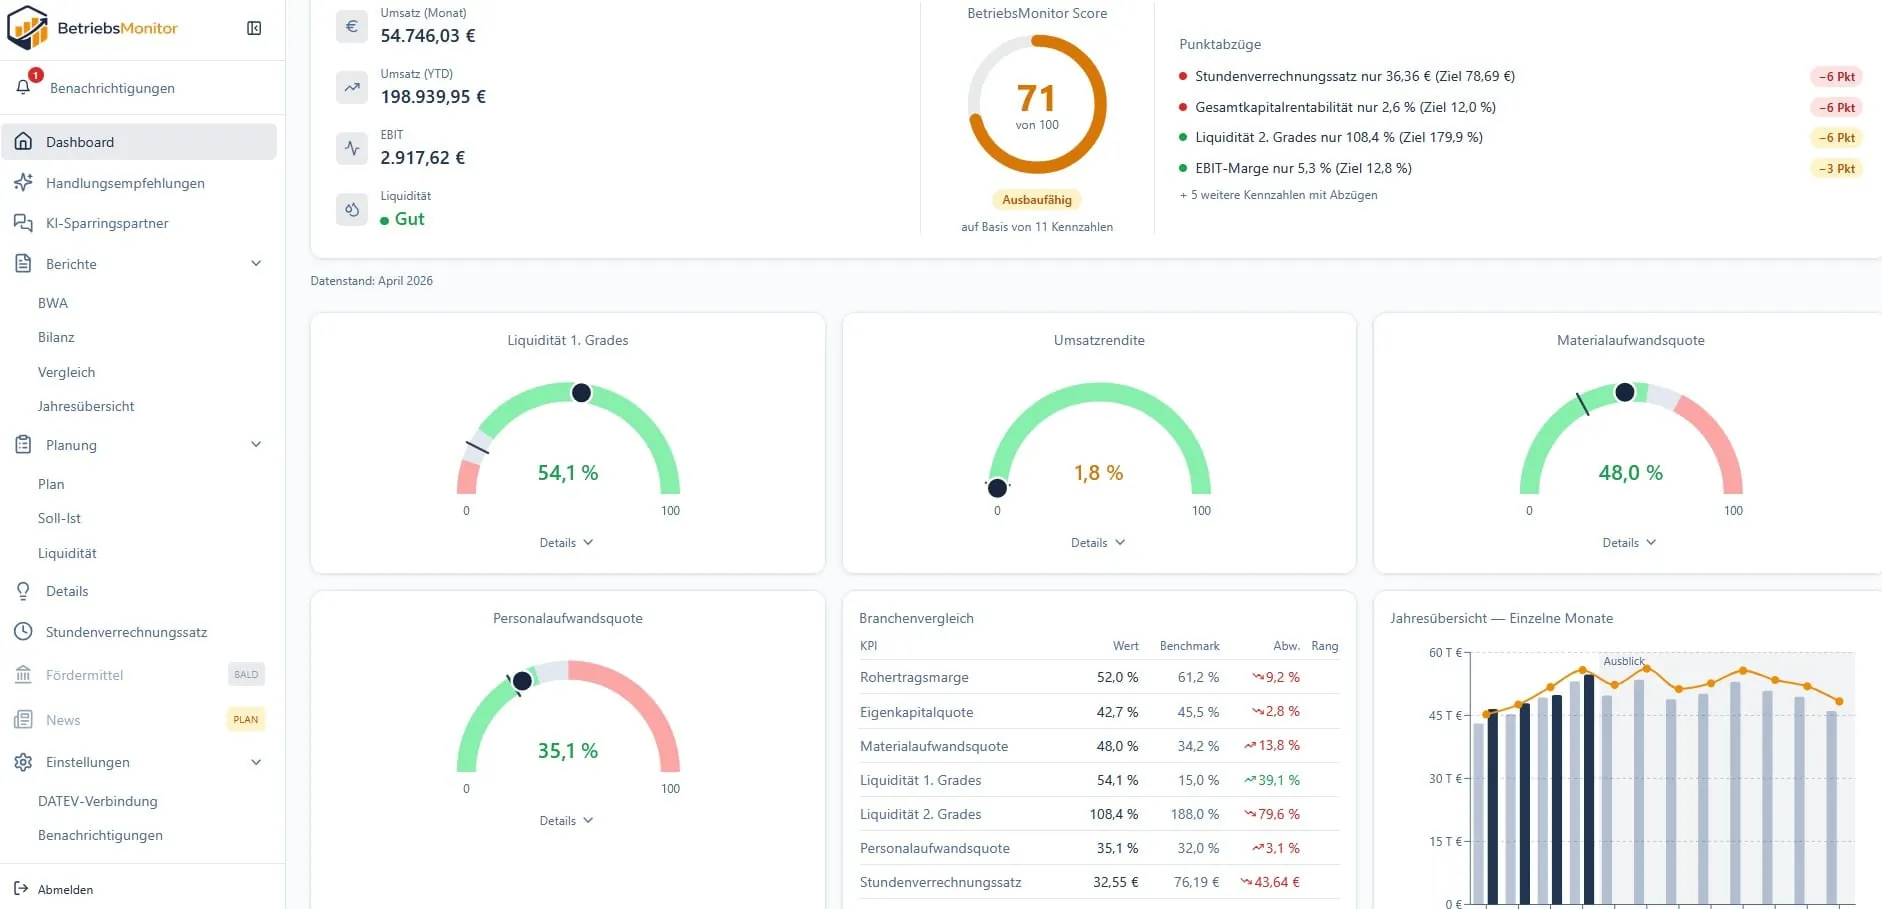Viewport: 1882px width, 909px height.
Task: Click the BetriebsMonitor Score ring 71
Action: pos(1037,105)
